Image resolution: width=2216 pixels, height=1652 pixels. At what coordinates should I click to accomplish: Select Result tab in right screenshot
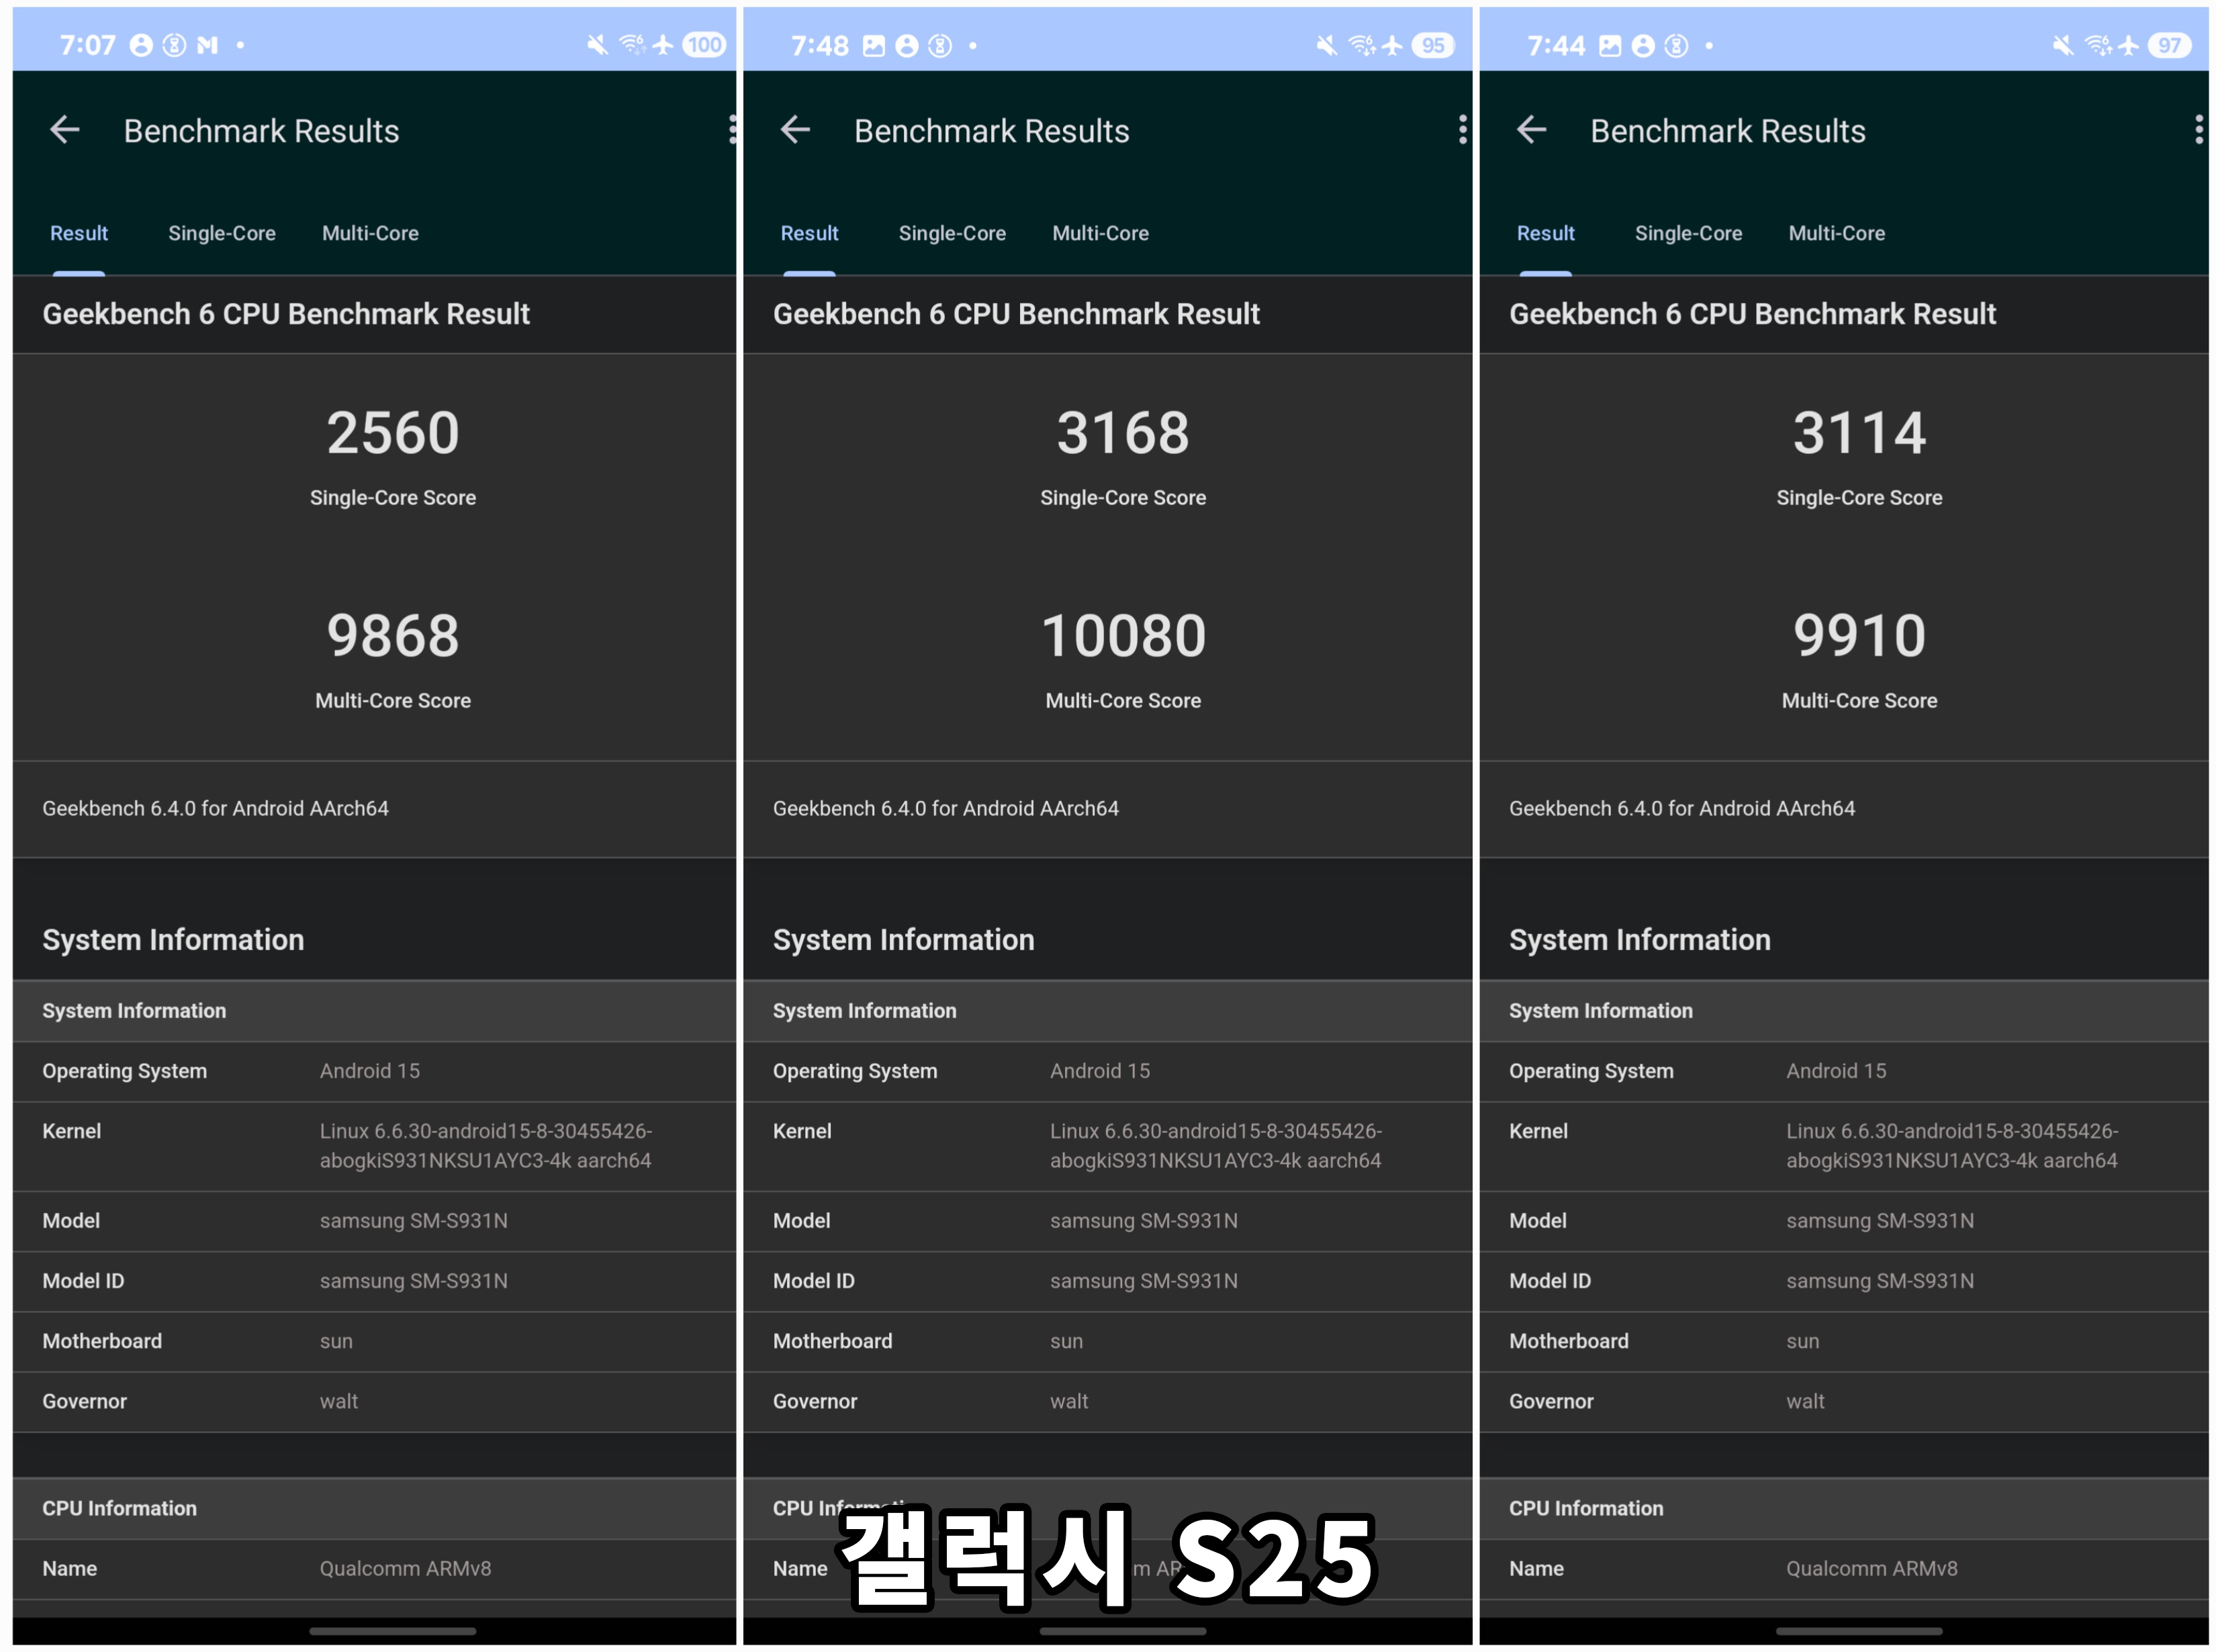[1545, 233]
